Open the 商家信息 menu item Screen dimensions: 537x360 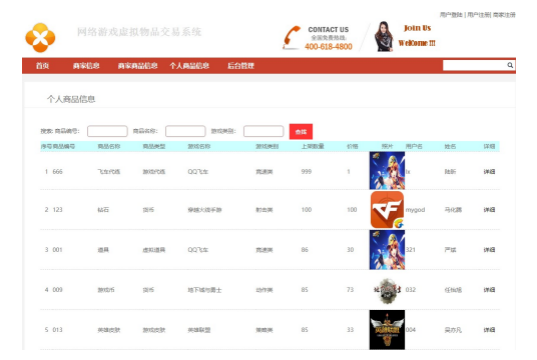86,66
